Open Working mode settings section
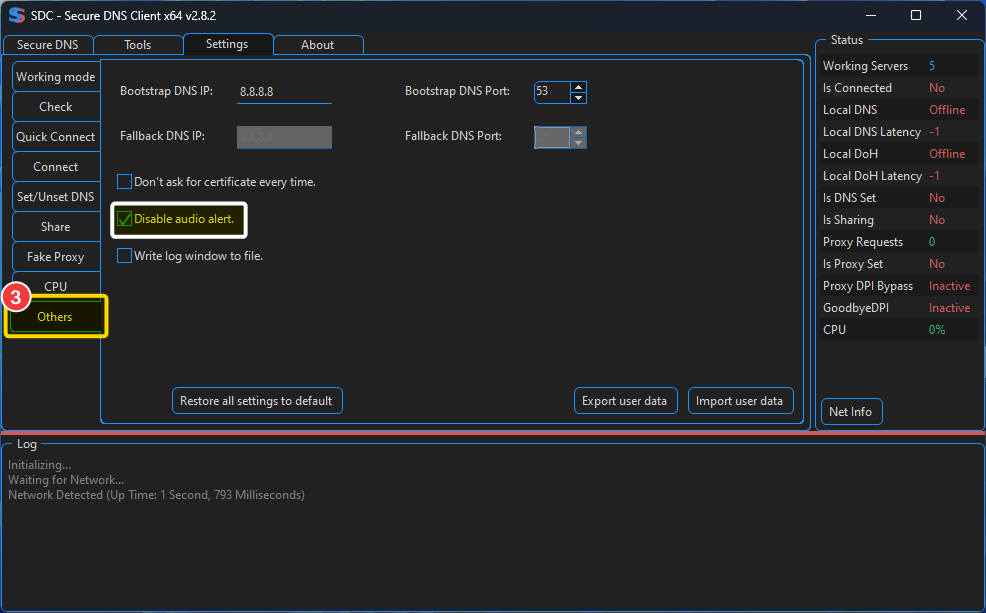The width and height of the screenshot is (986, 613). click(56, 77)
